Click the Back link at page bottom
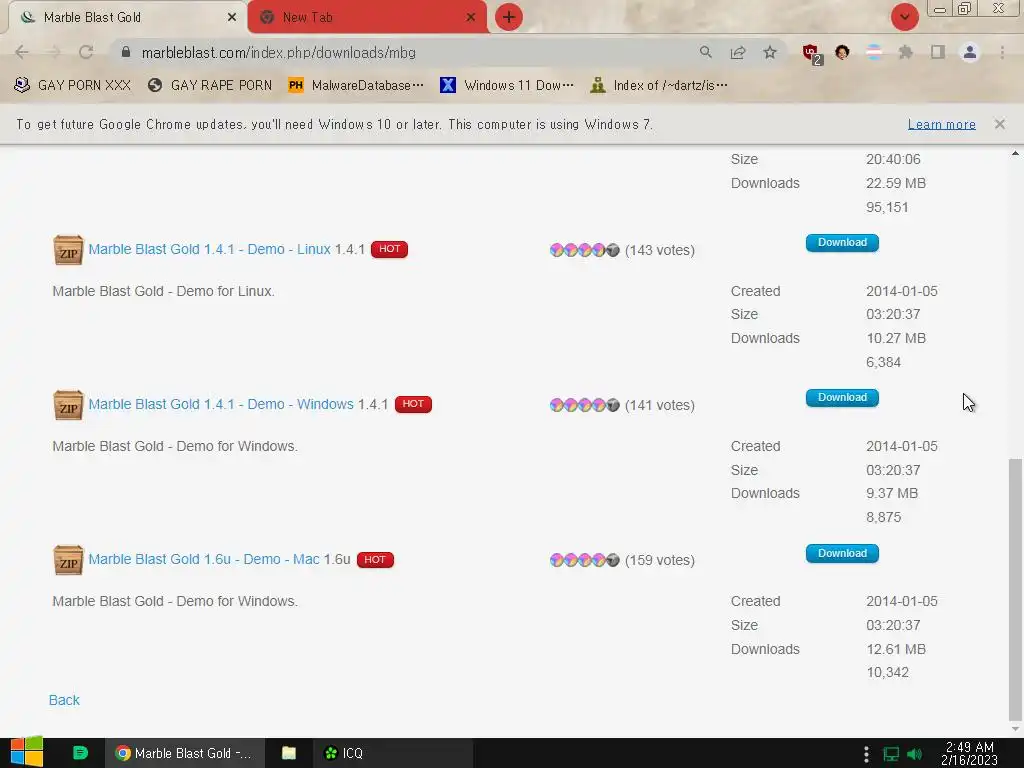Viewport: 1024px width, 768px height. pyautogui.click(x=64, y=700)
